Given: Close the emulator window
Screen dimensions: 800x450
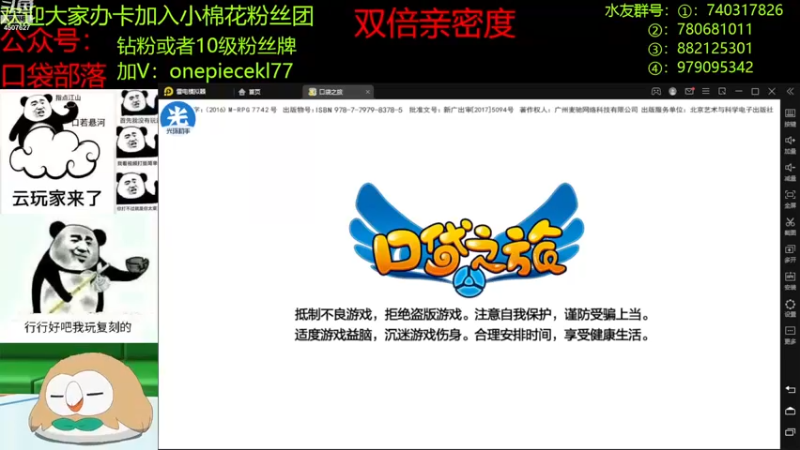Looking at the screenshot, I should point(772,91).
